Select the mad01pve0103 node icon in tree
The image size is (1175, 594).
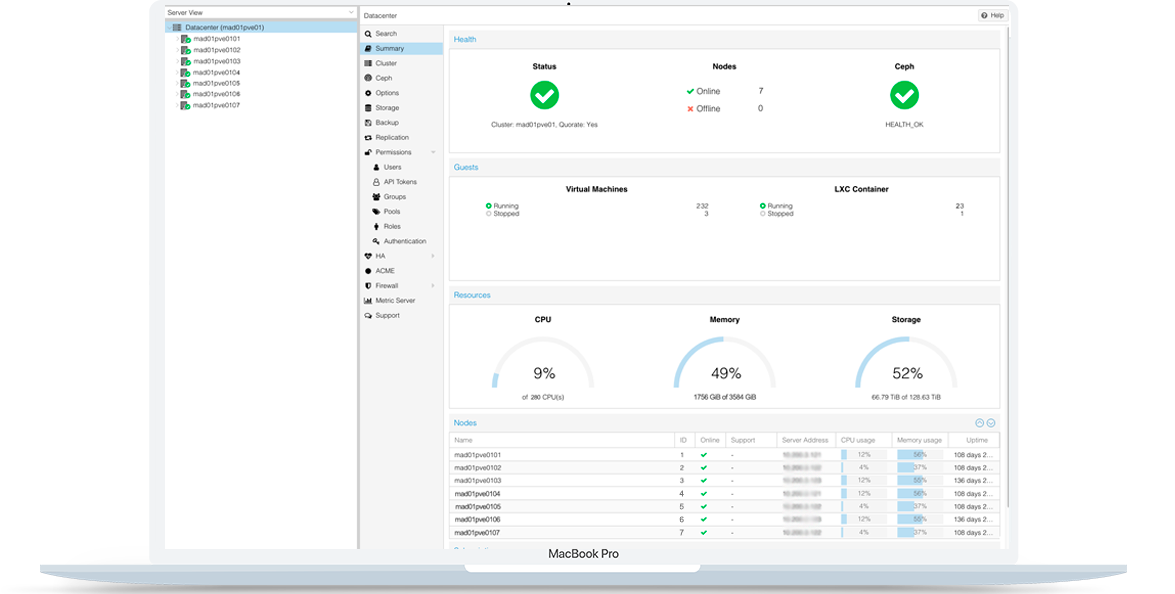tap(185, 61)
